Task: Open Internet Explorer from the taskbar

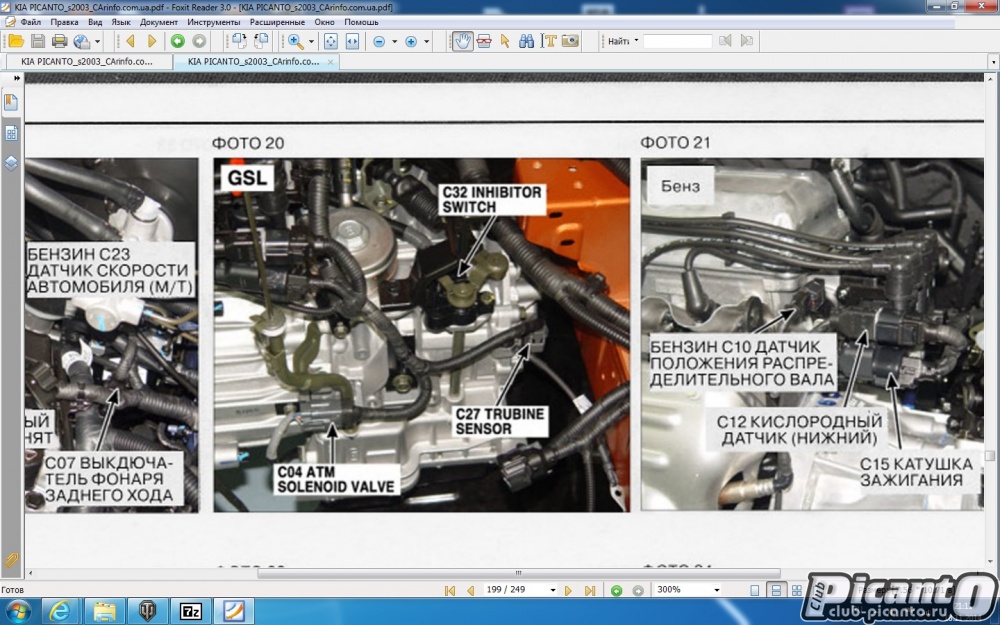Action: coord(61,611)
